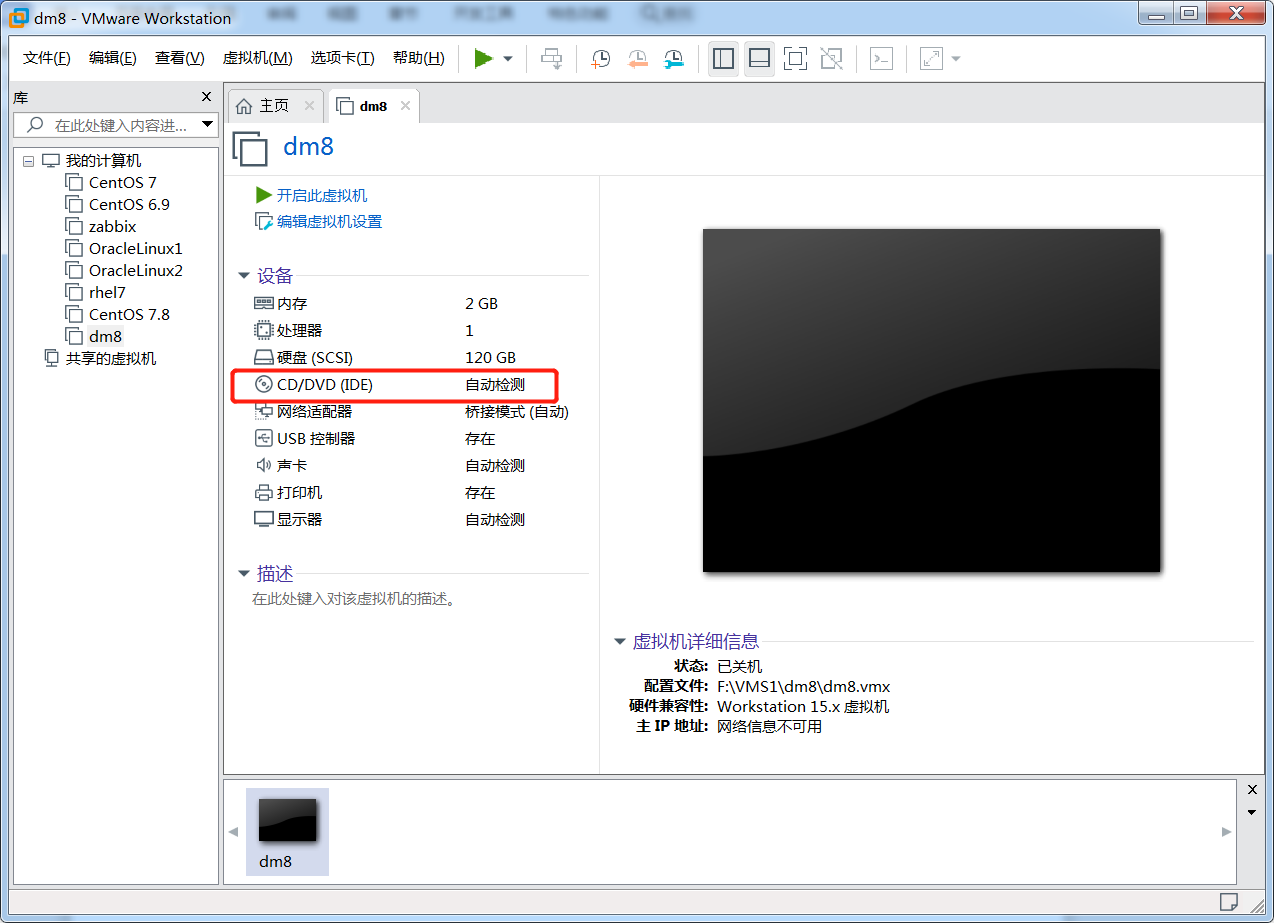This screenshot has height=923, width=1274.
Task: Open the 查看(V) menu
Action: (179, 58)
